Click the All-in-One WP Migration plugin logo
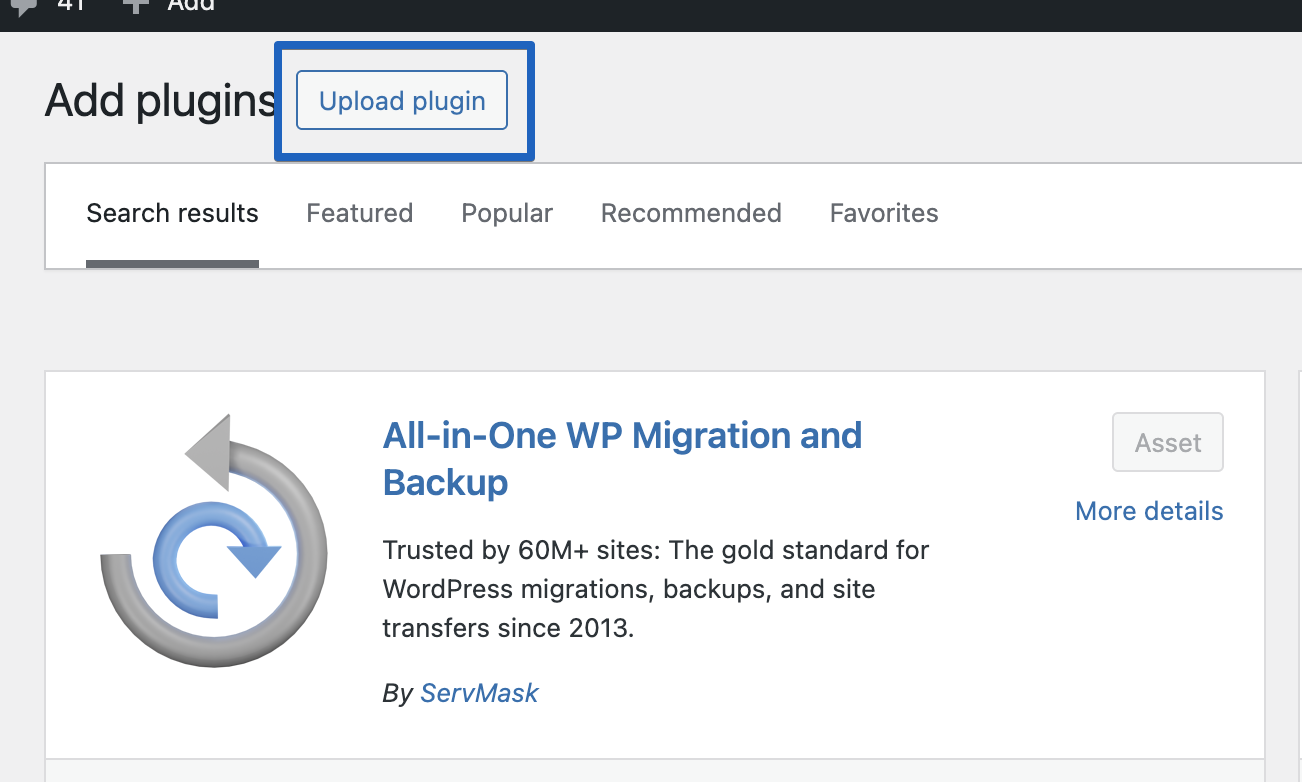 pyautogui.click(x=214, y=540)
